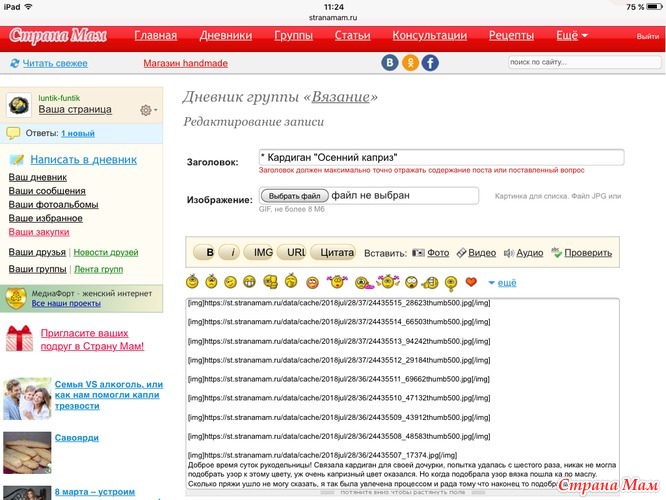This screenshot has width=666, height=500.
Task: Click the refresh icon beside Читать свежее
Action: [x=15, y=63]
